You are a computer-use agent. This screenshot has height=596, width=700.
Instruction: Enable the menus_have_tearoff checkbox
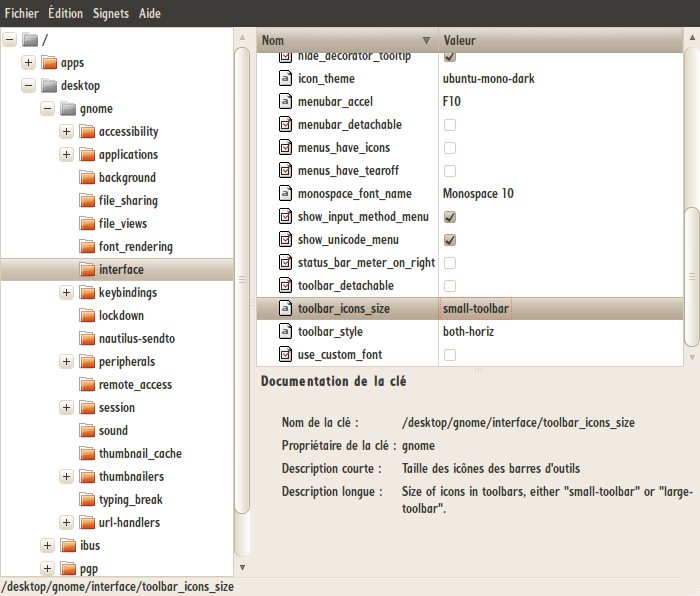point(450,171)
